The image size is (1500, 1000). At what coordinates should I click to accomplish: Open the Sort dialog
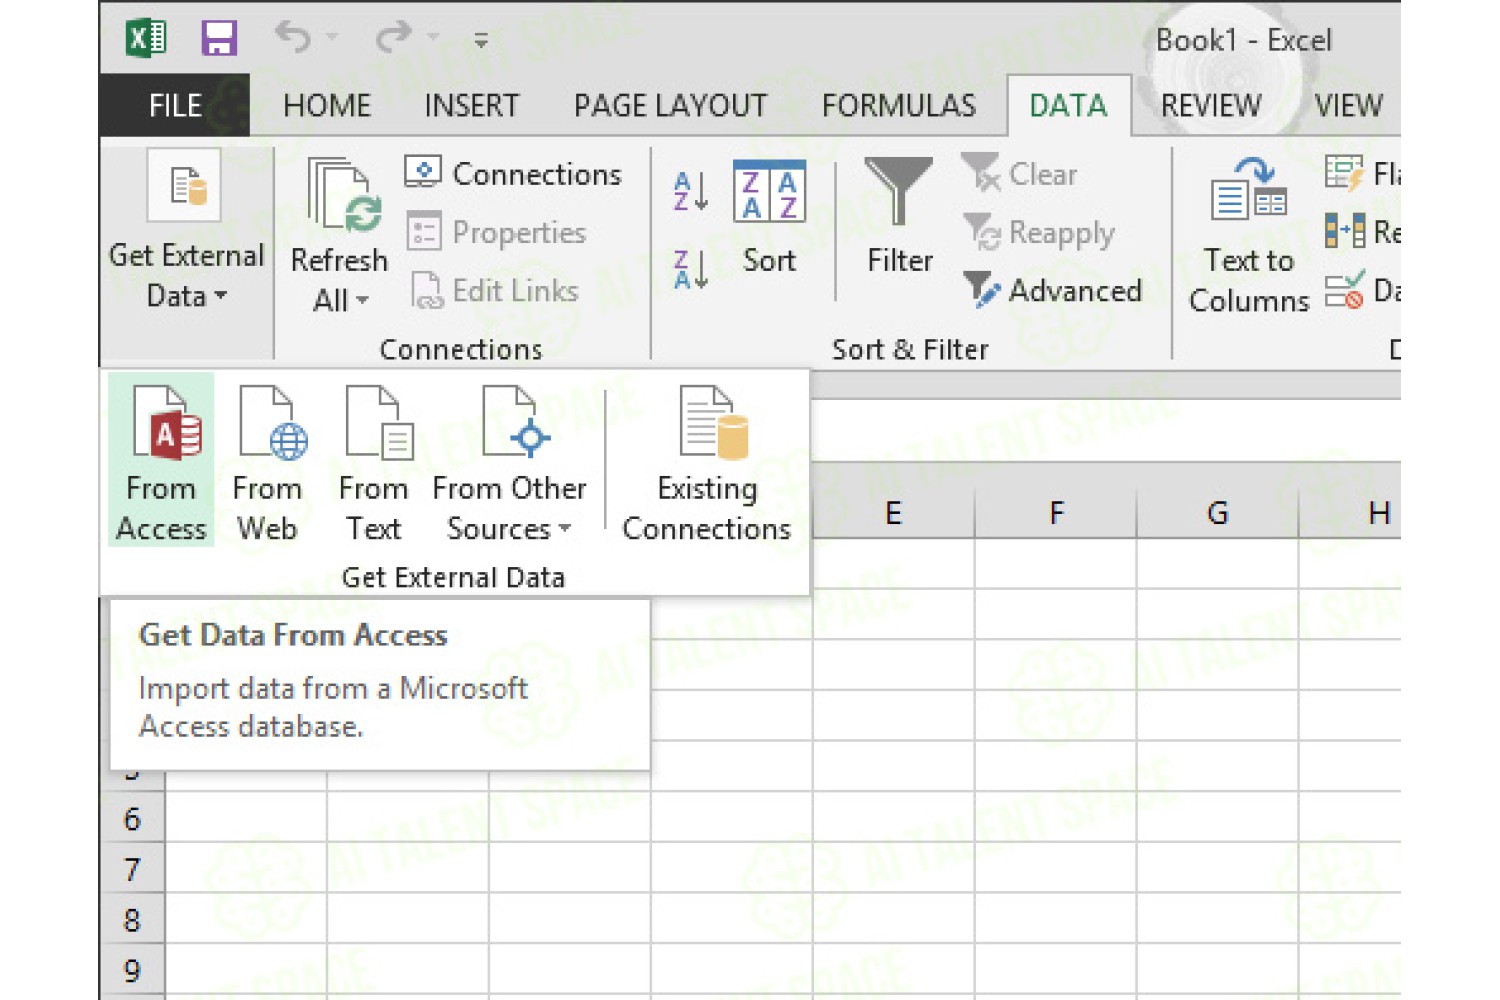point(769,219)
